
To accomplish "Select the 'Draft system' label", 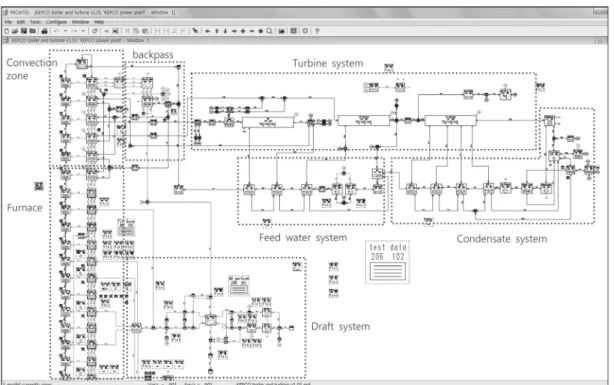I will (x=340, y=327).
